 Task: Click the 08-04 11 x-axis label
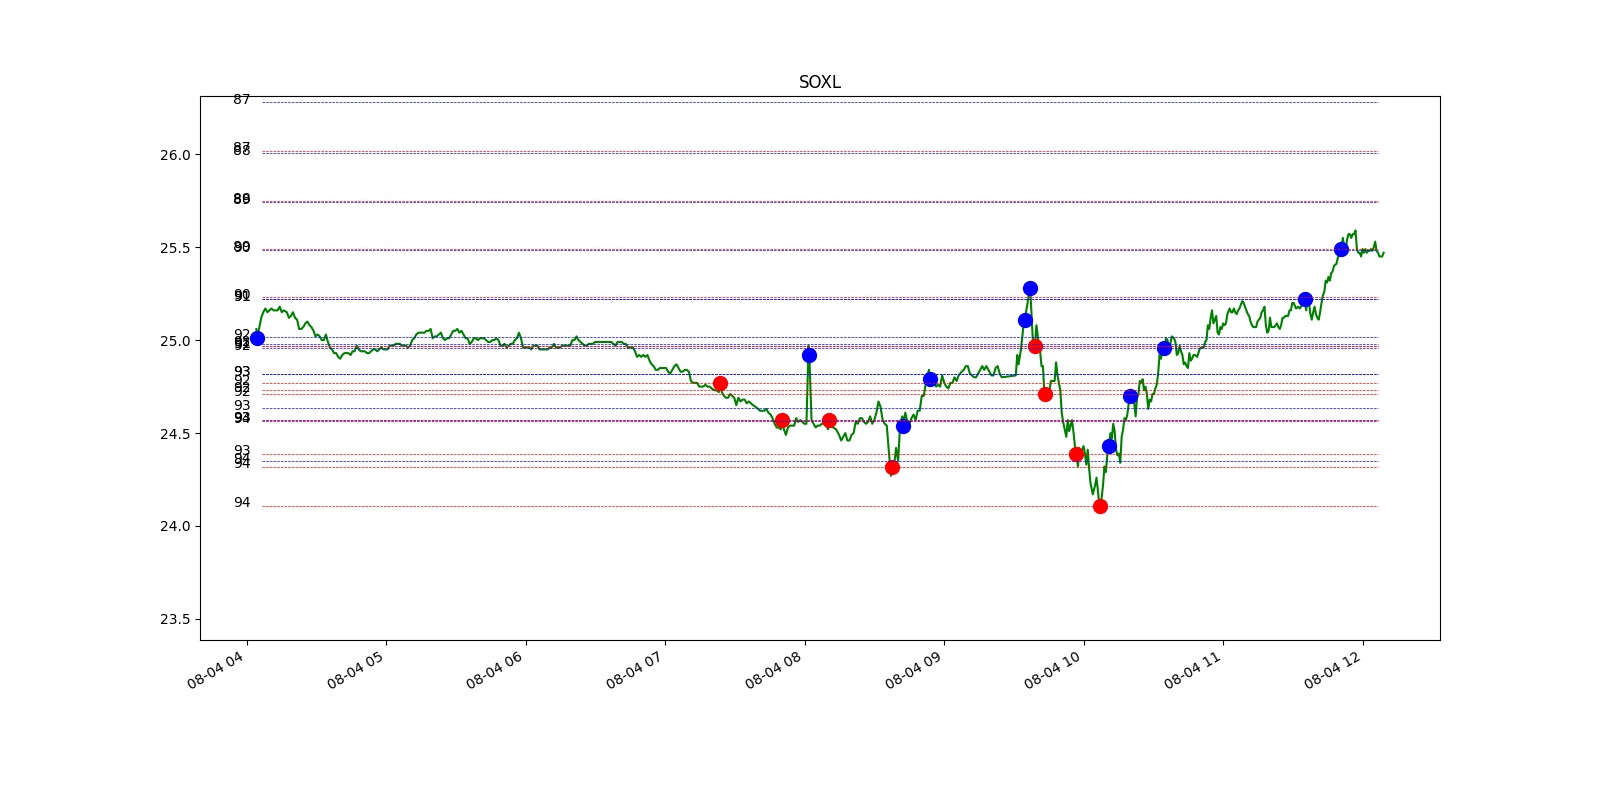[x=1194, y=668]
